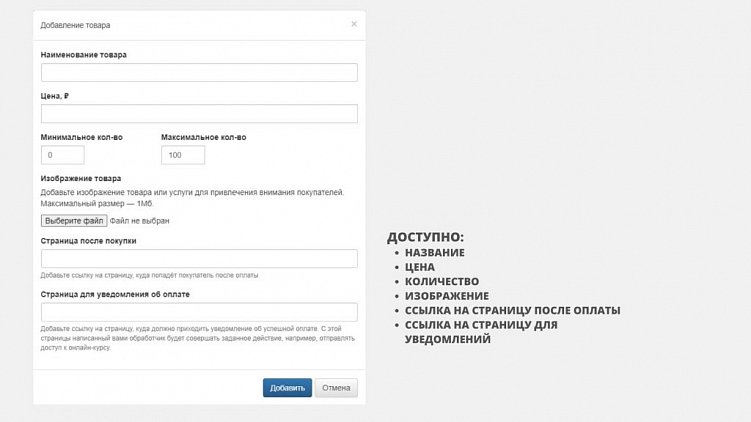Click the minimum quantity box showing 0
This screenshot has width=751, height=422.
[x=63, y=155]
